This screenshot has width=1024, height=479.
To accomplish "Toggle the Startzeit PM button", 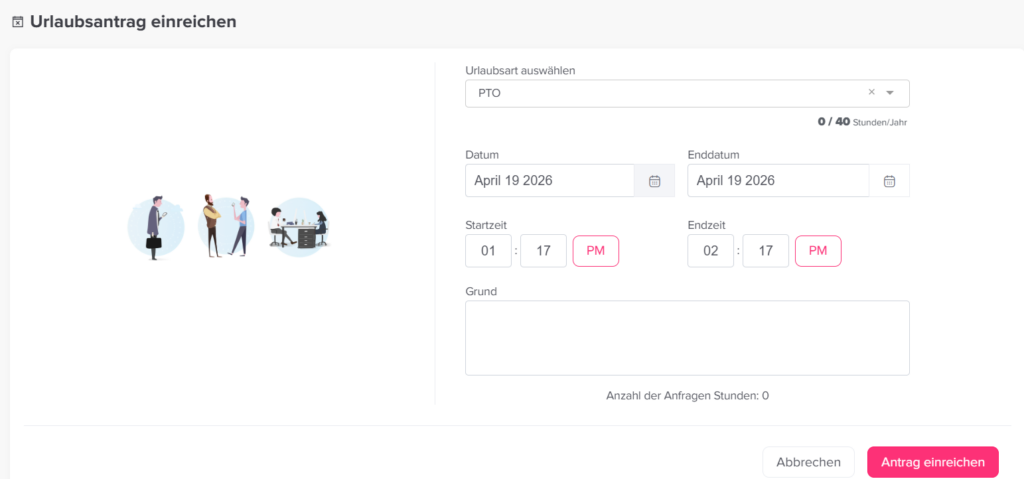I will 596,251.
